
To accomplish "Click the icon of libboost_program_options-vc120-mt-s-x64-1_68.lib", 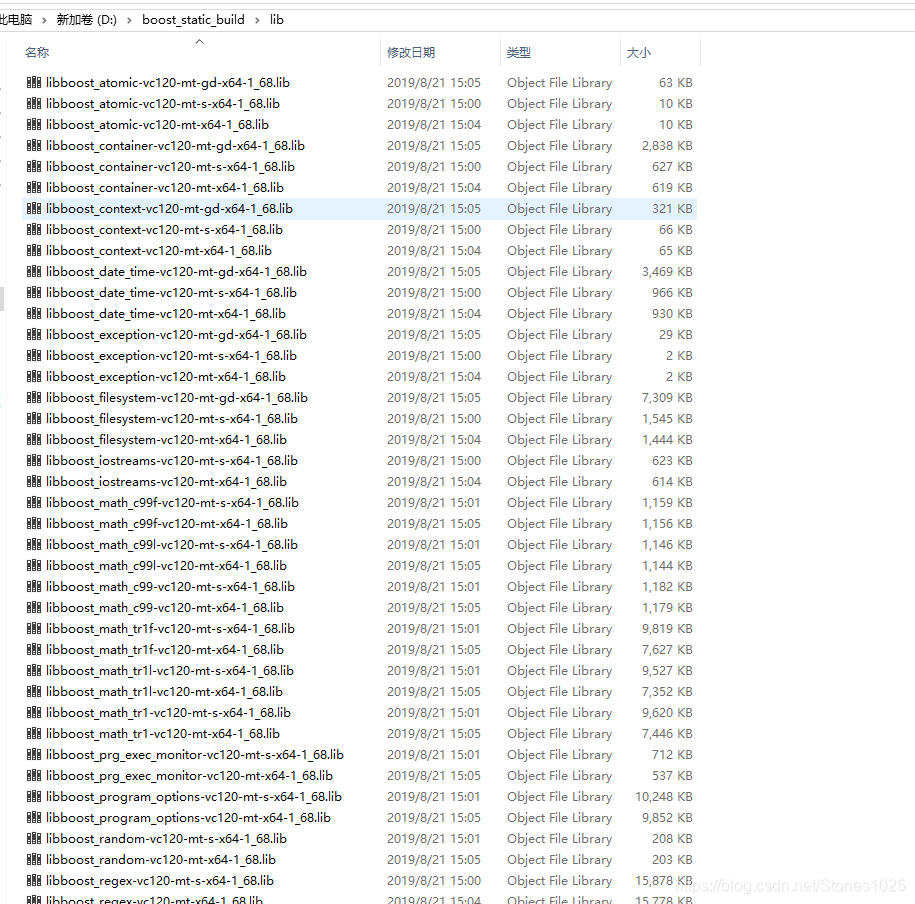I will click(x=34, y=797).
